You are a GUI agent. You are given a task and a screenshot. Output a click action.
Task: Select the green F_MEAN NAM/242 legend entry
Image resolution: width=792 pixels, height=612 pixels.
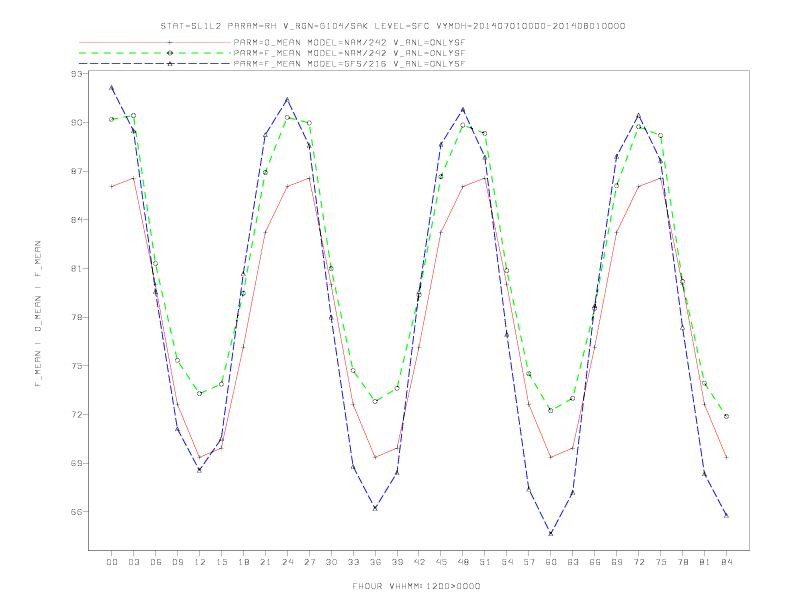point(272,53)
